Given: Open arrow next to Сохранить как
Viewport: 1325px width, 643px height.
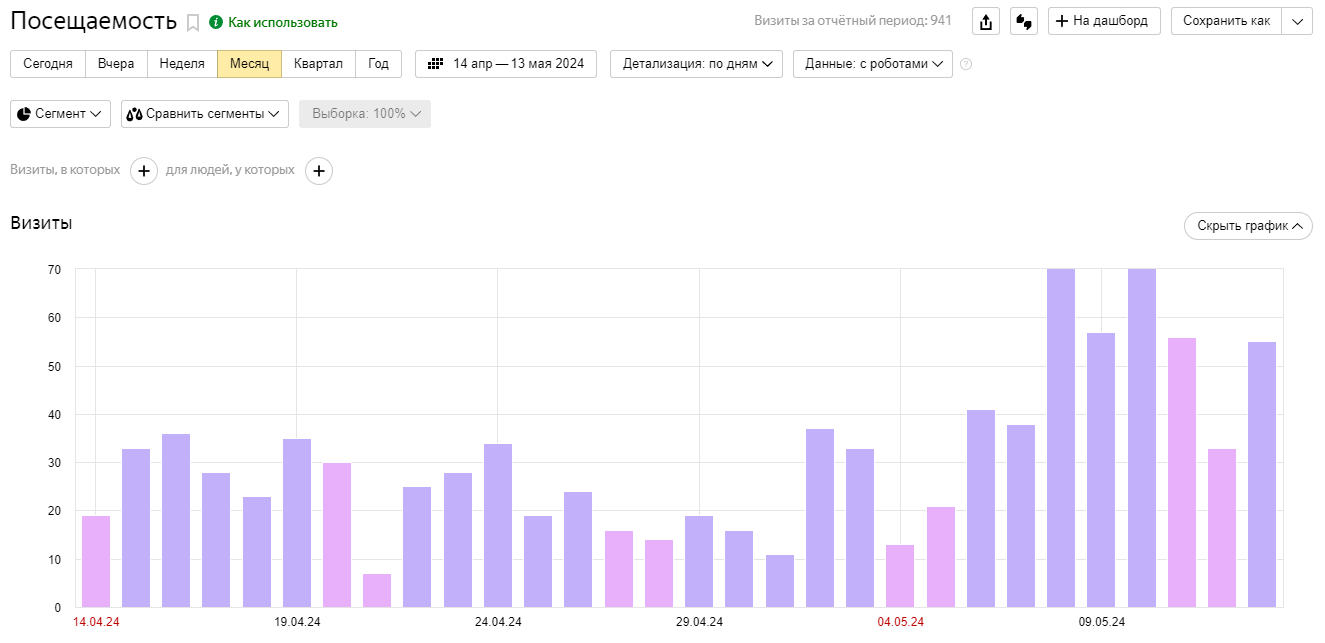Looking at the screenshot, I should click(1297, 21).
